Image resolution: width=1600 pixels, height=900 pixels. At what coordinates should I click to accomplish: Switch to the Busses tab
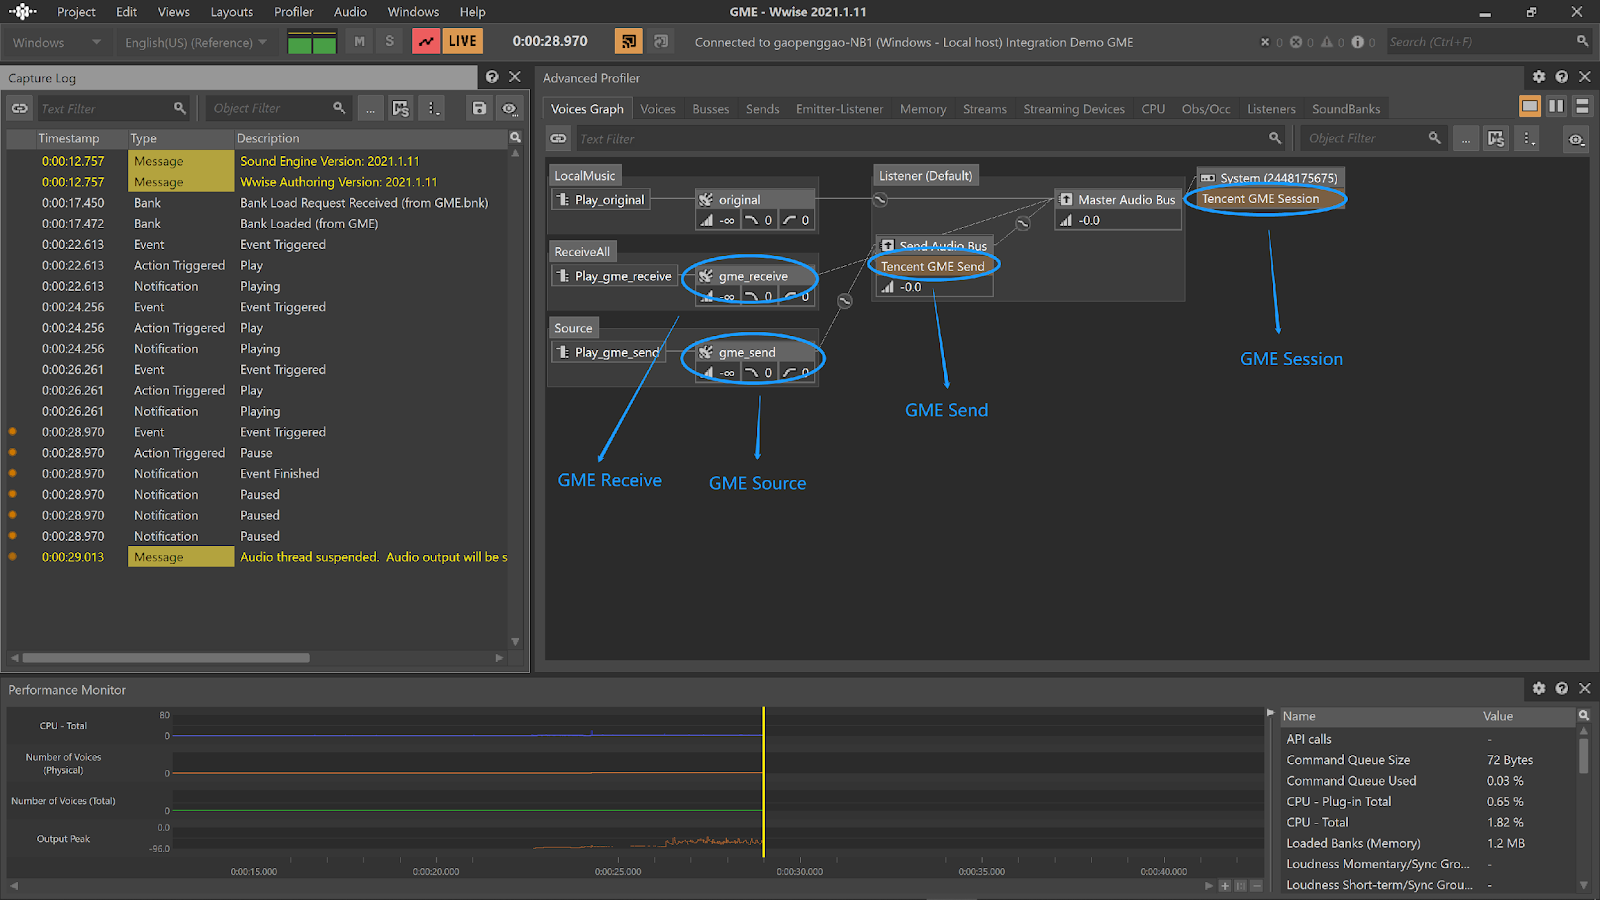(x=711, y=109)
